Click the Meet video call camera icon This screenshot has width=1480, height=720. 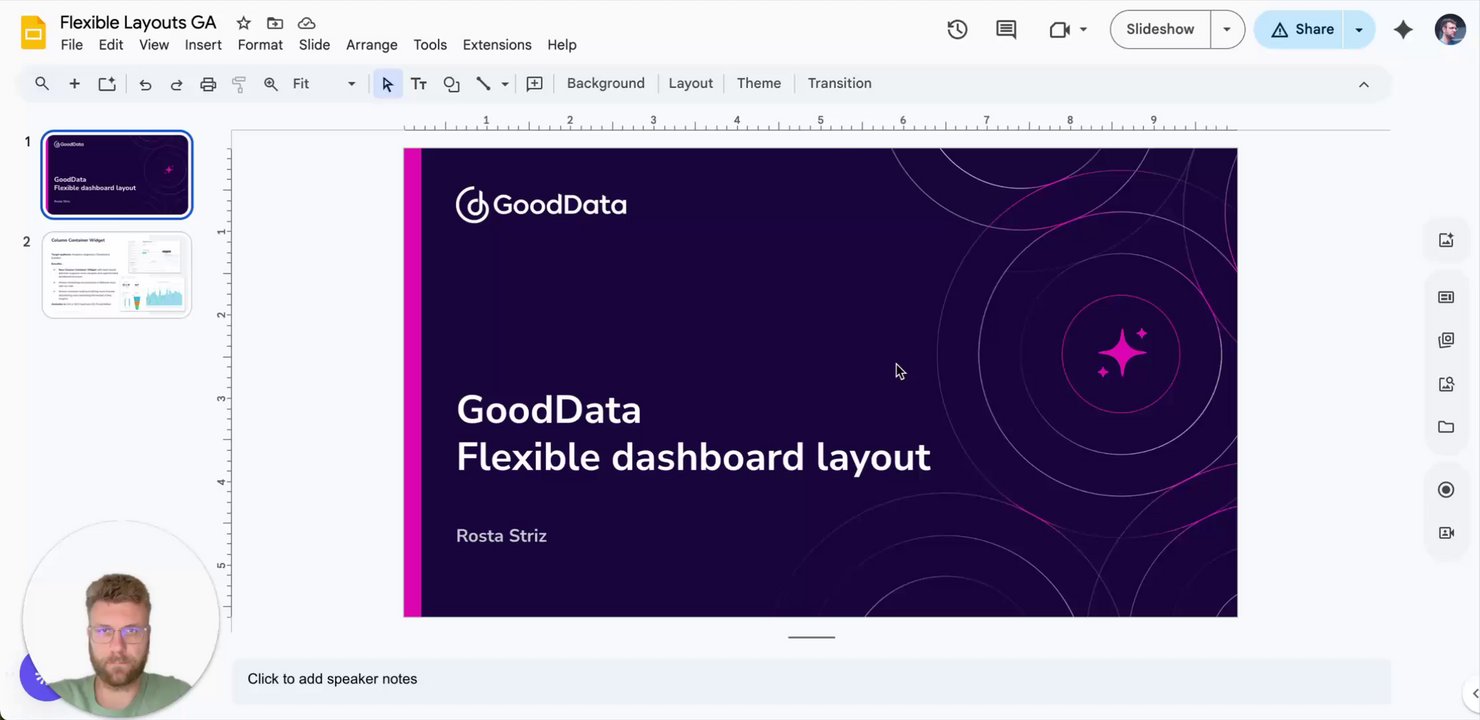1059,30
